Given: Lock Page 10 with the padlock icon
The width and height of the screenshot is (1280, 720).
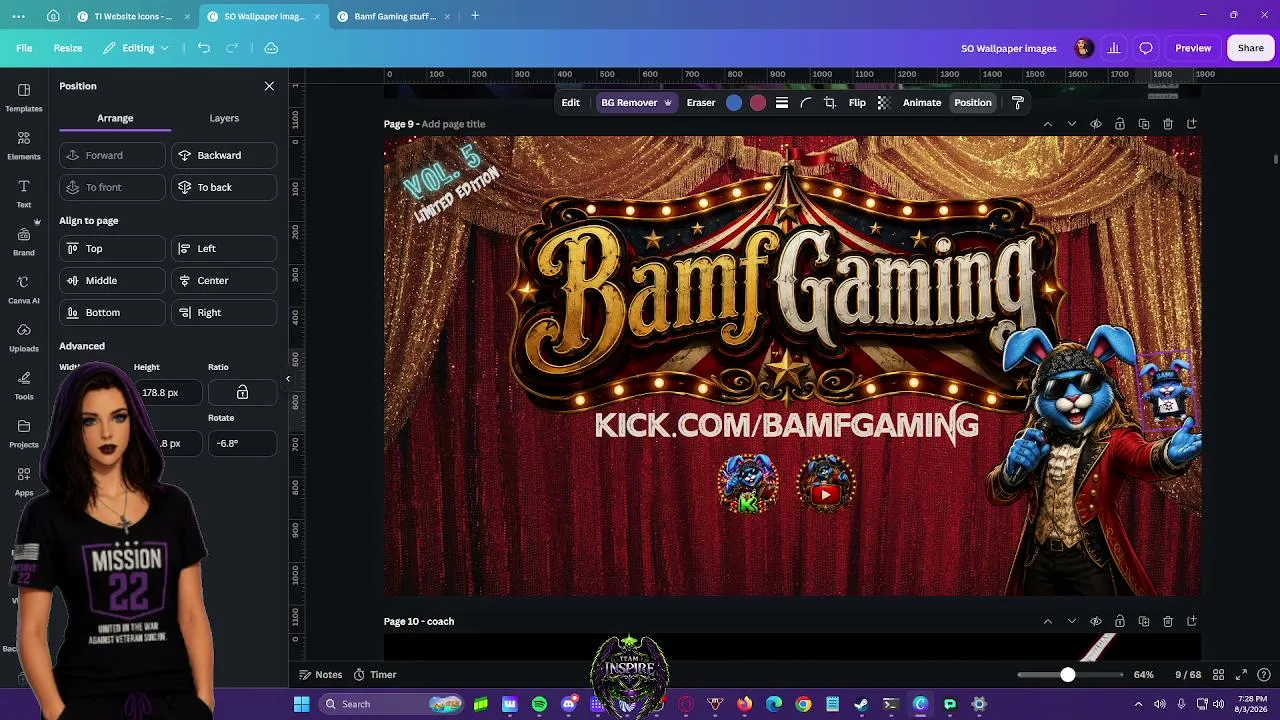Looking at the screenshot, I should [1120, 621].
